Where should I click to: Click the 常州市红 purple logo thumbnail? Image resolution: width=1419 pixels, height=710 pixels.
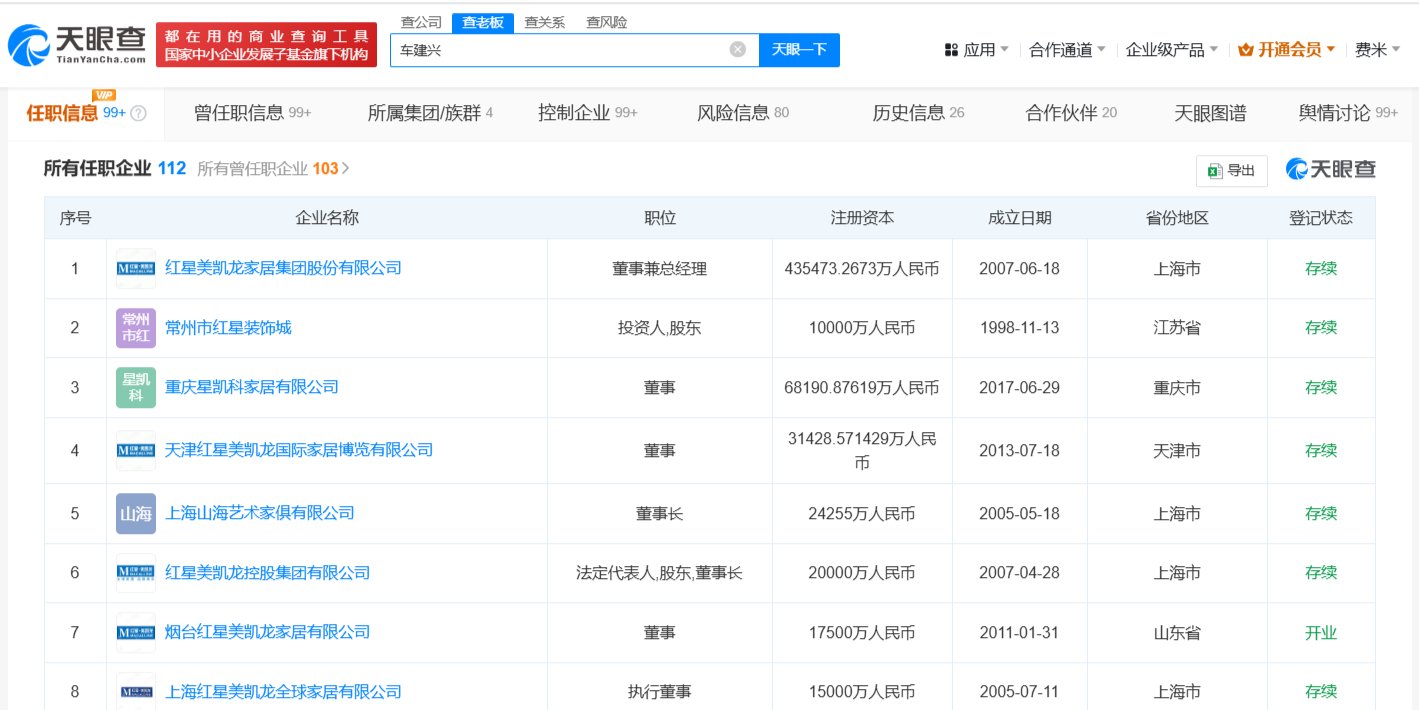pyautogui.click(x=135, y=327)
